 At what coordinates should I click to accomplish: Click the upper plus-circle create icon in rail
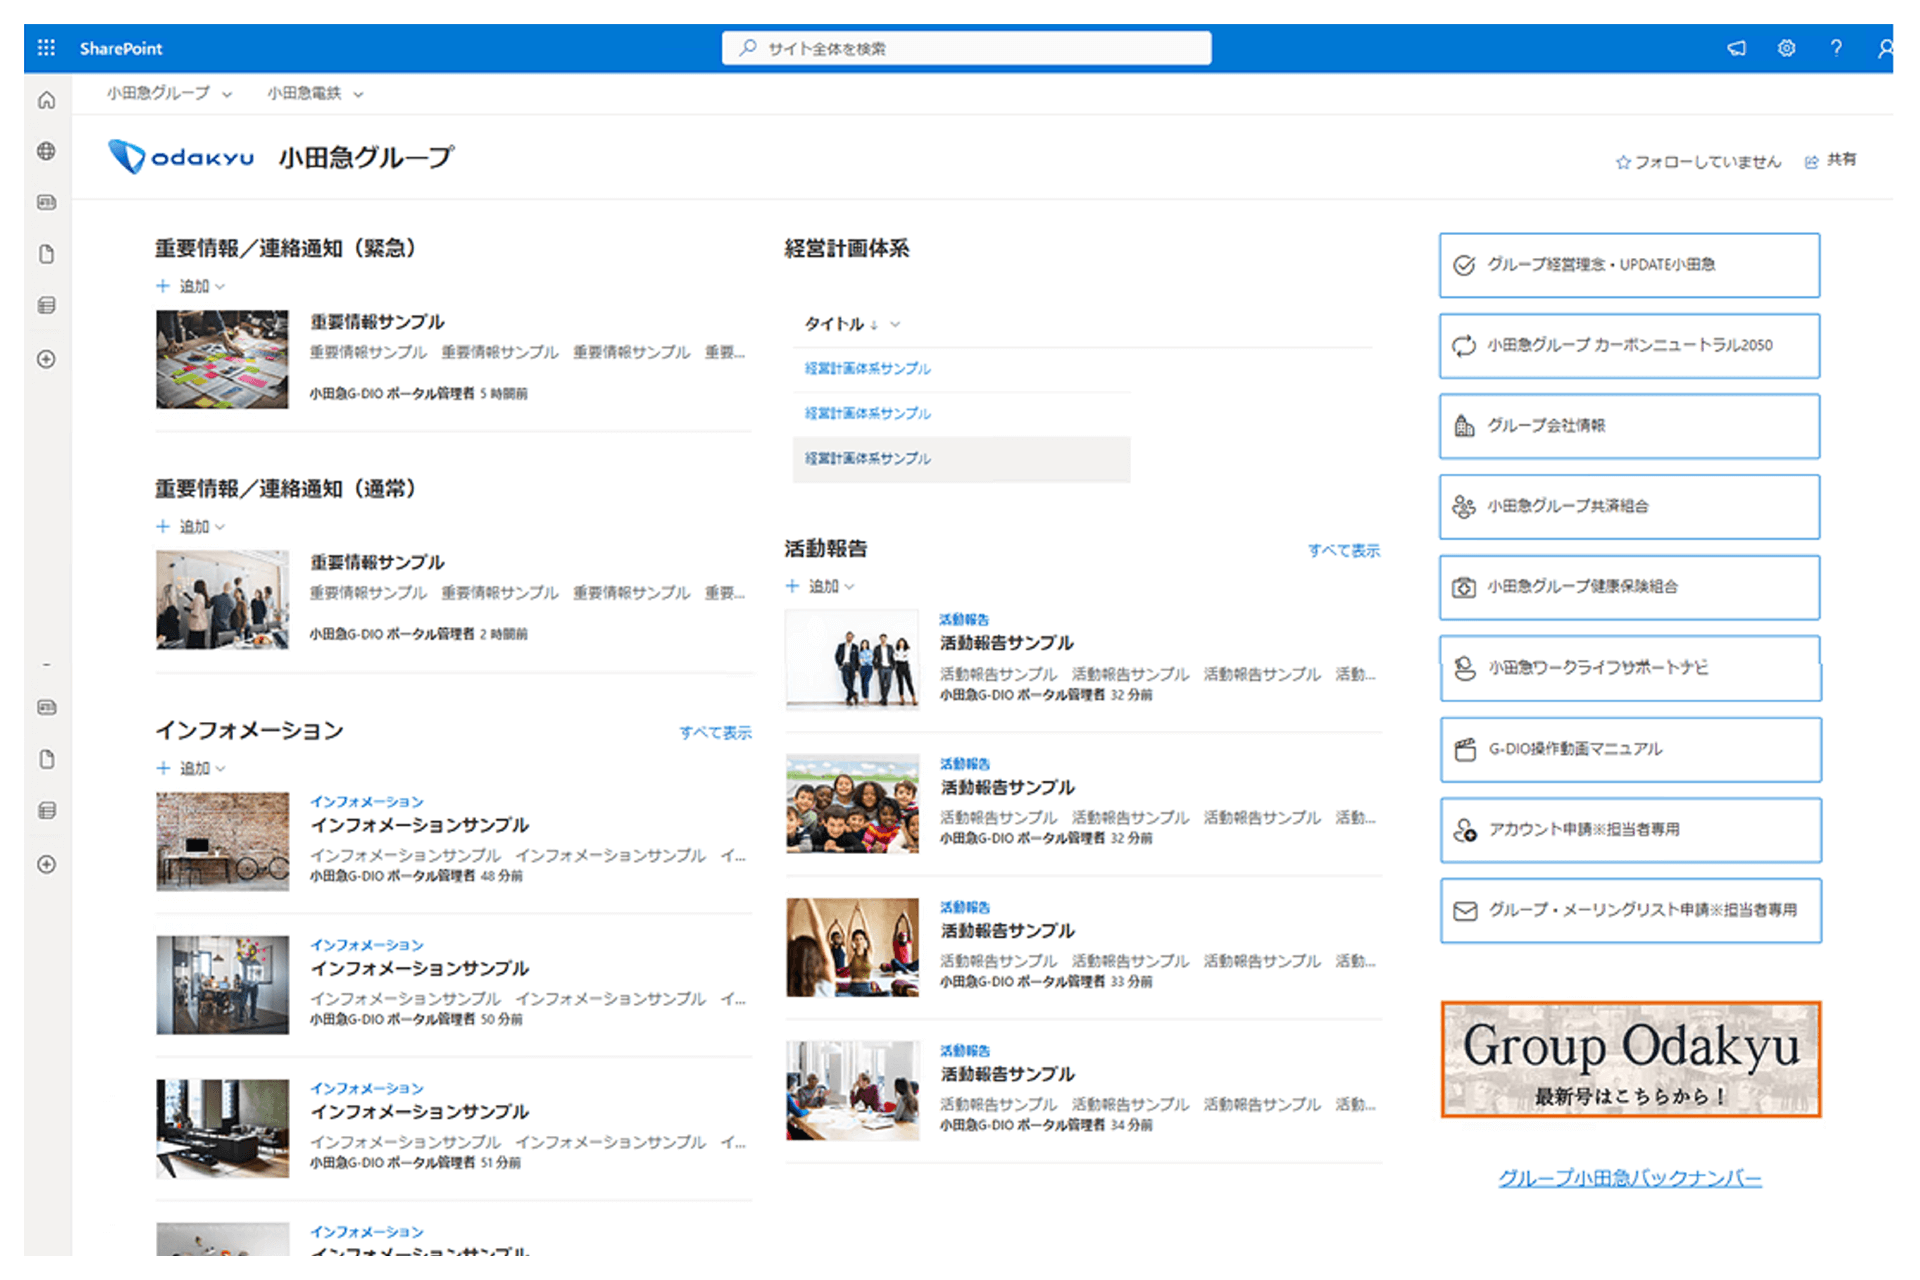46,359
